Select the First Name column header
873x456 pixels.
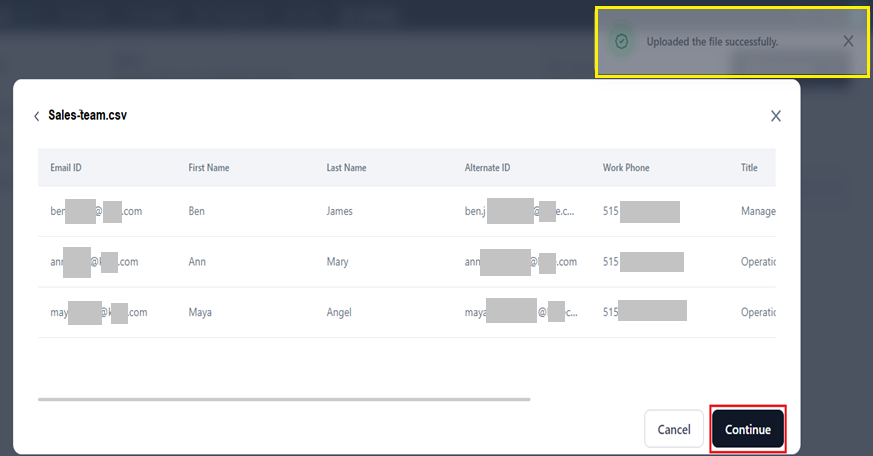click(x=209, y=168)
